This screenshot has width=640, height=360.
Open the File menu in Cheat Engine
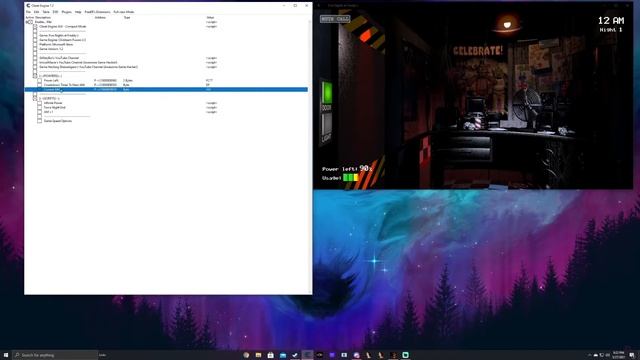pyautogui.click(x=28, y=12)
